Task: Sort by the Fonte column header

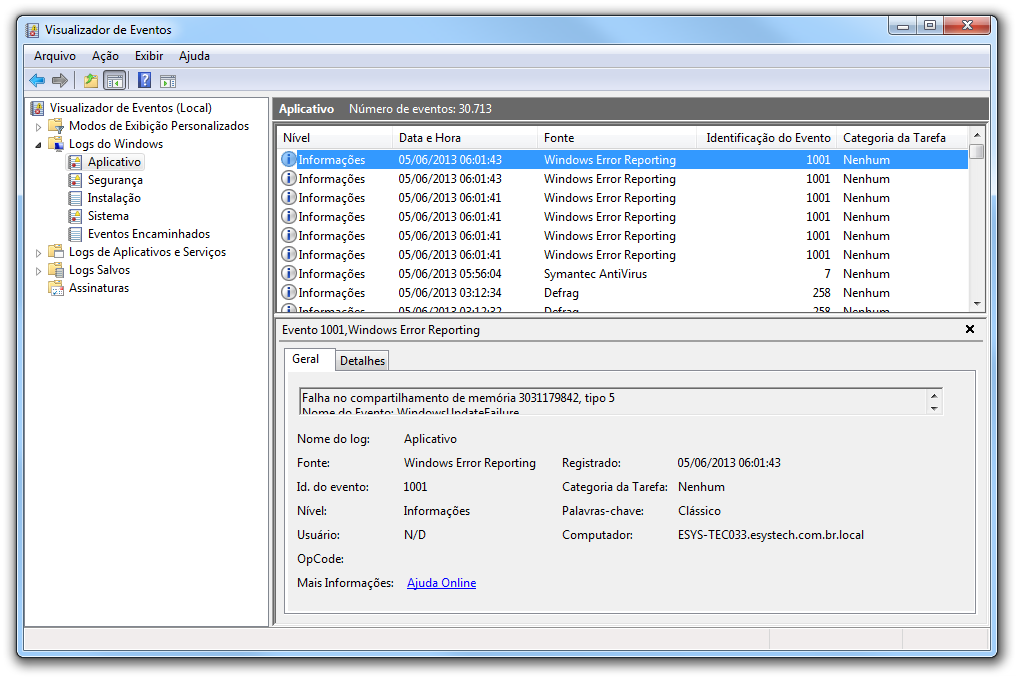Action: (x=617, y=138)
